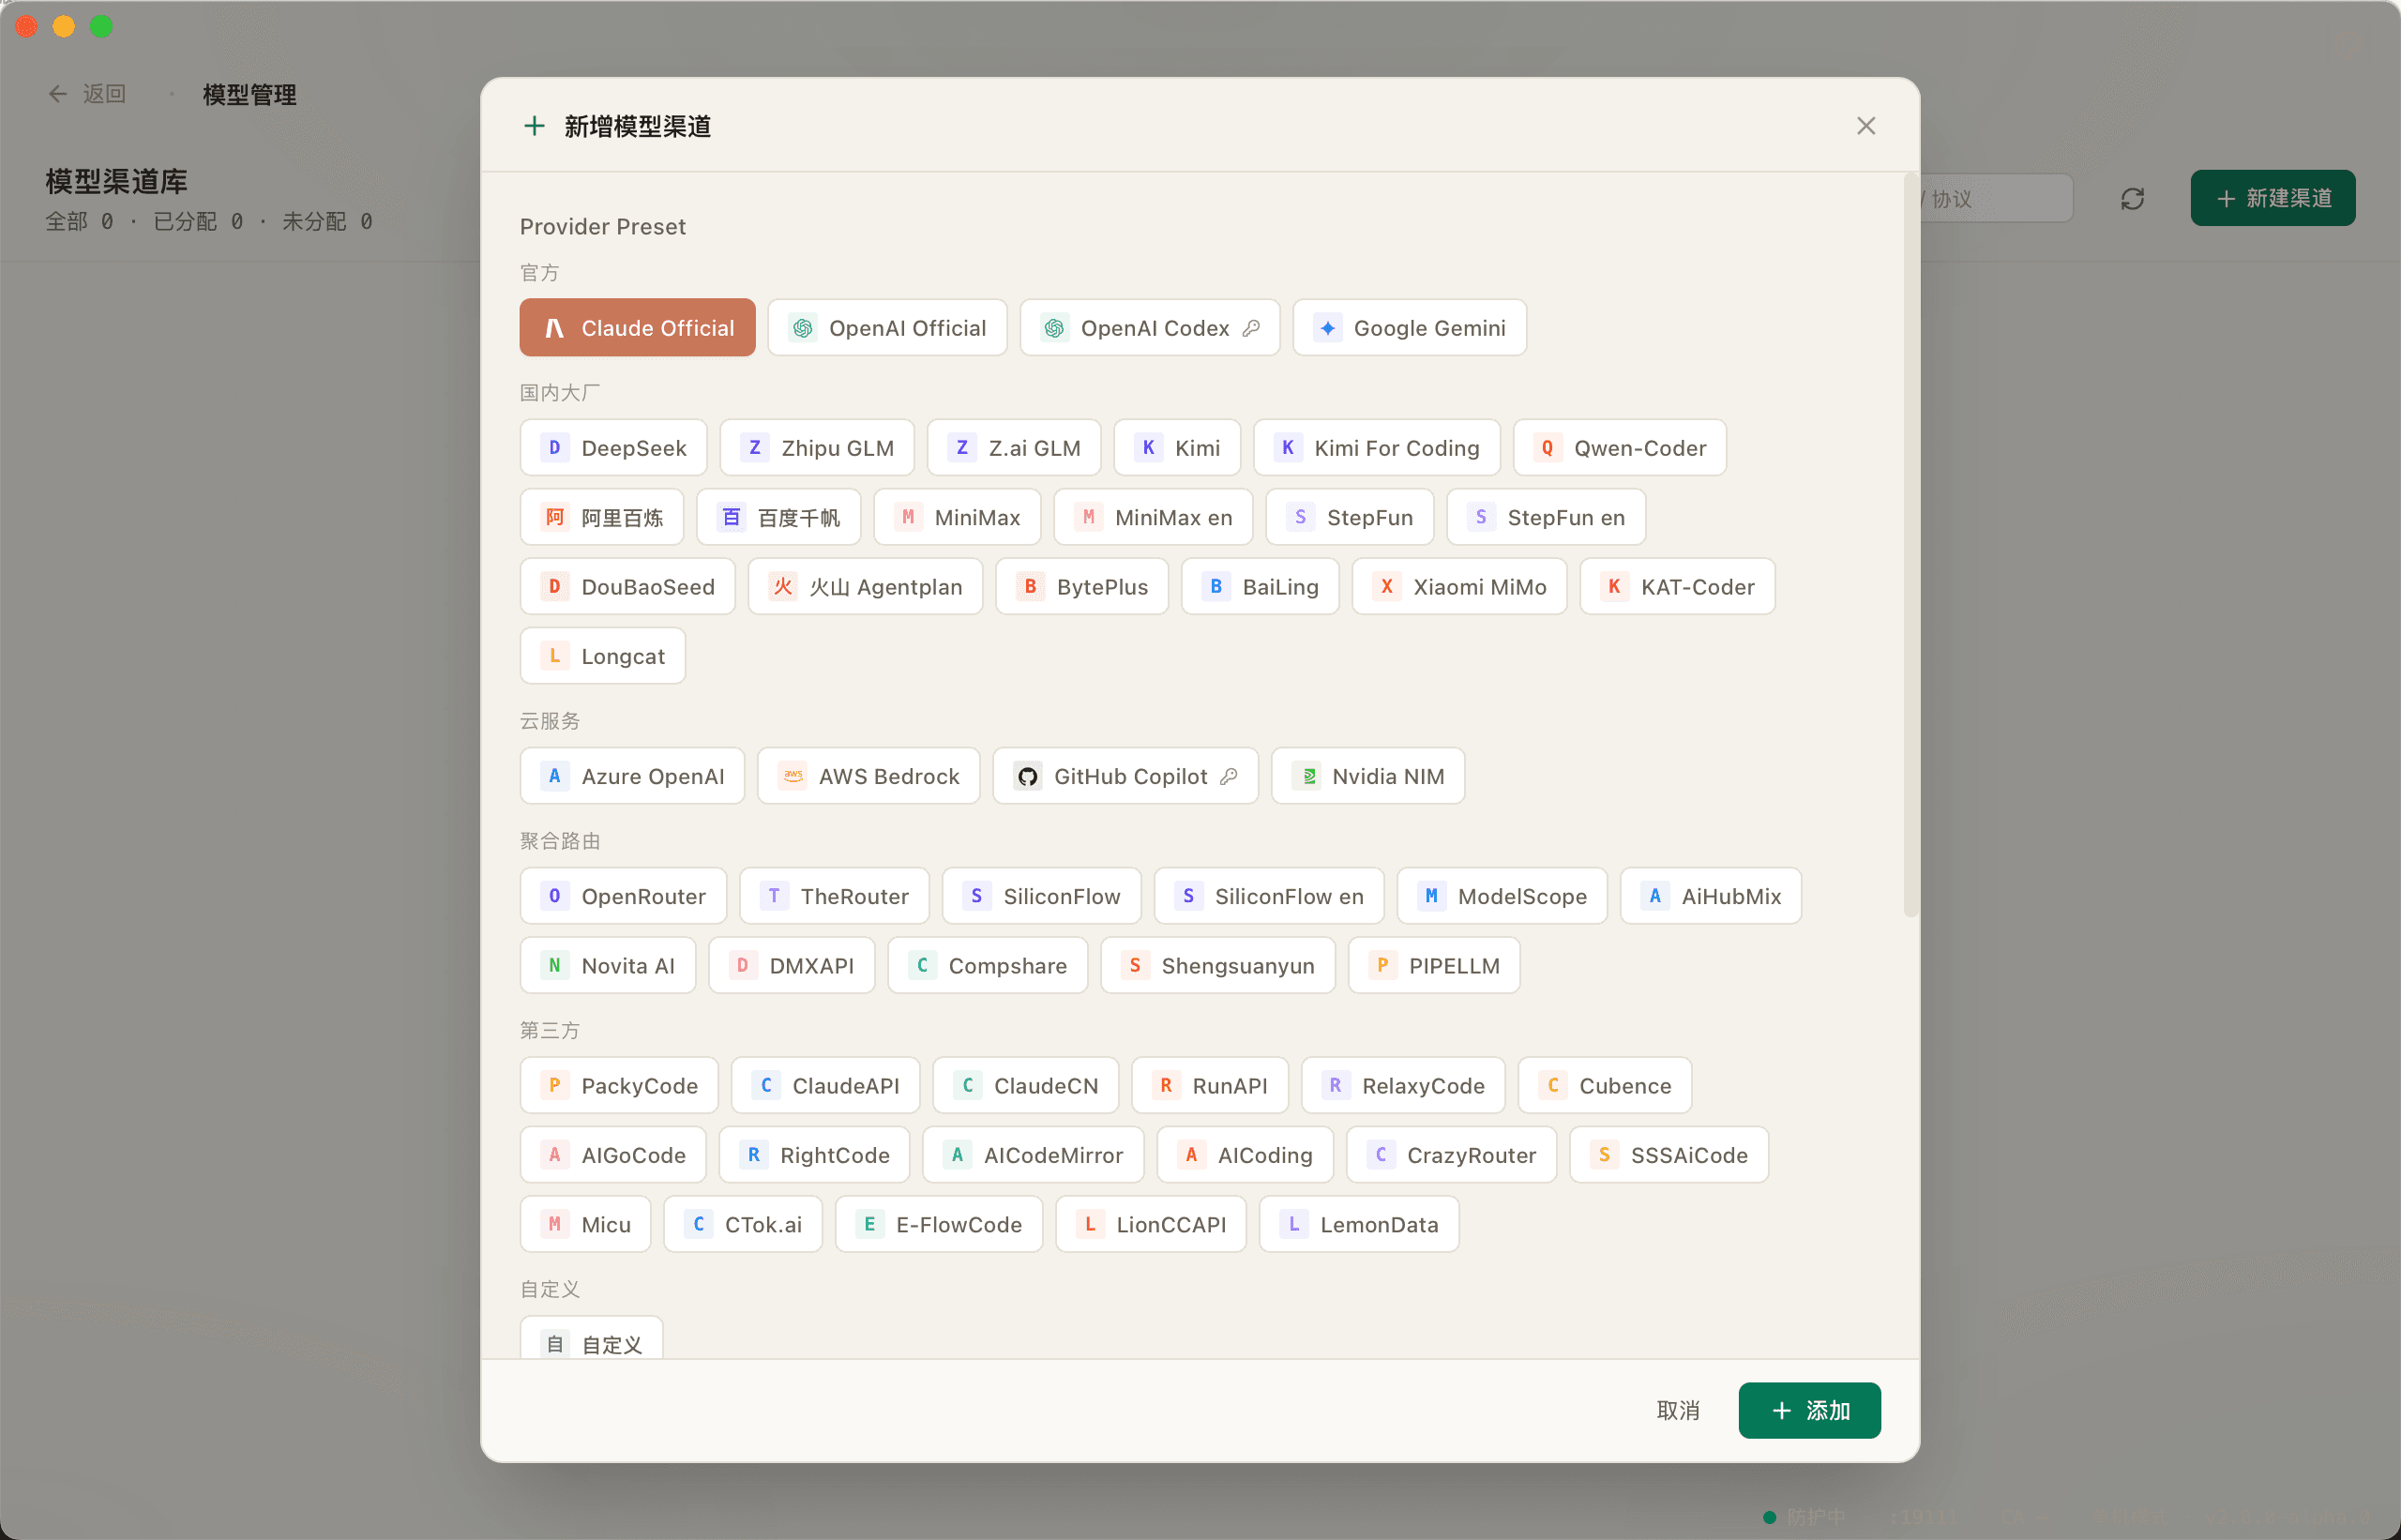Pick the Z.ai GLM provider
Screen dimensions: 2401x1540
tap(1014, 448)
